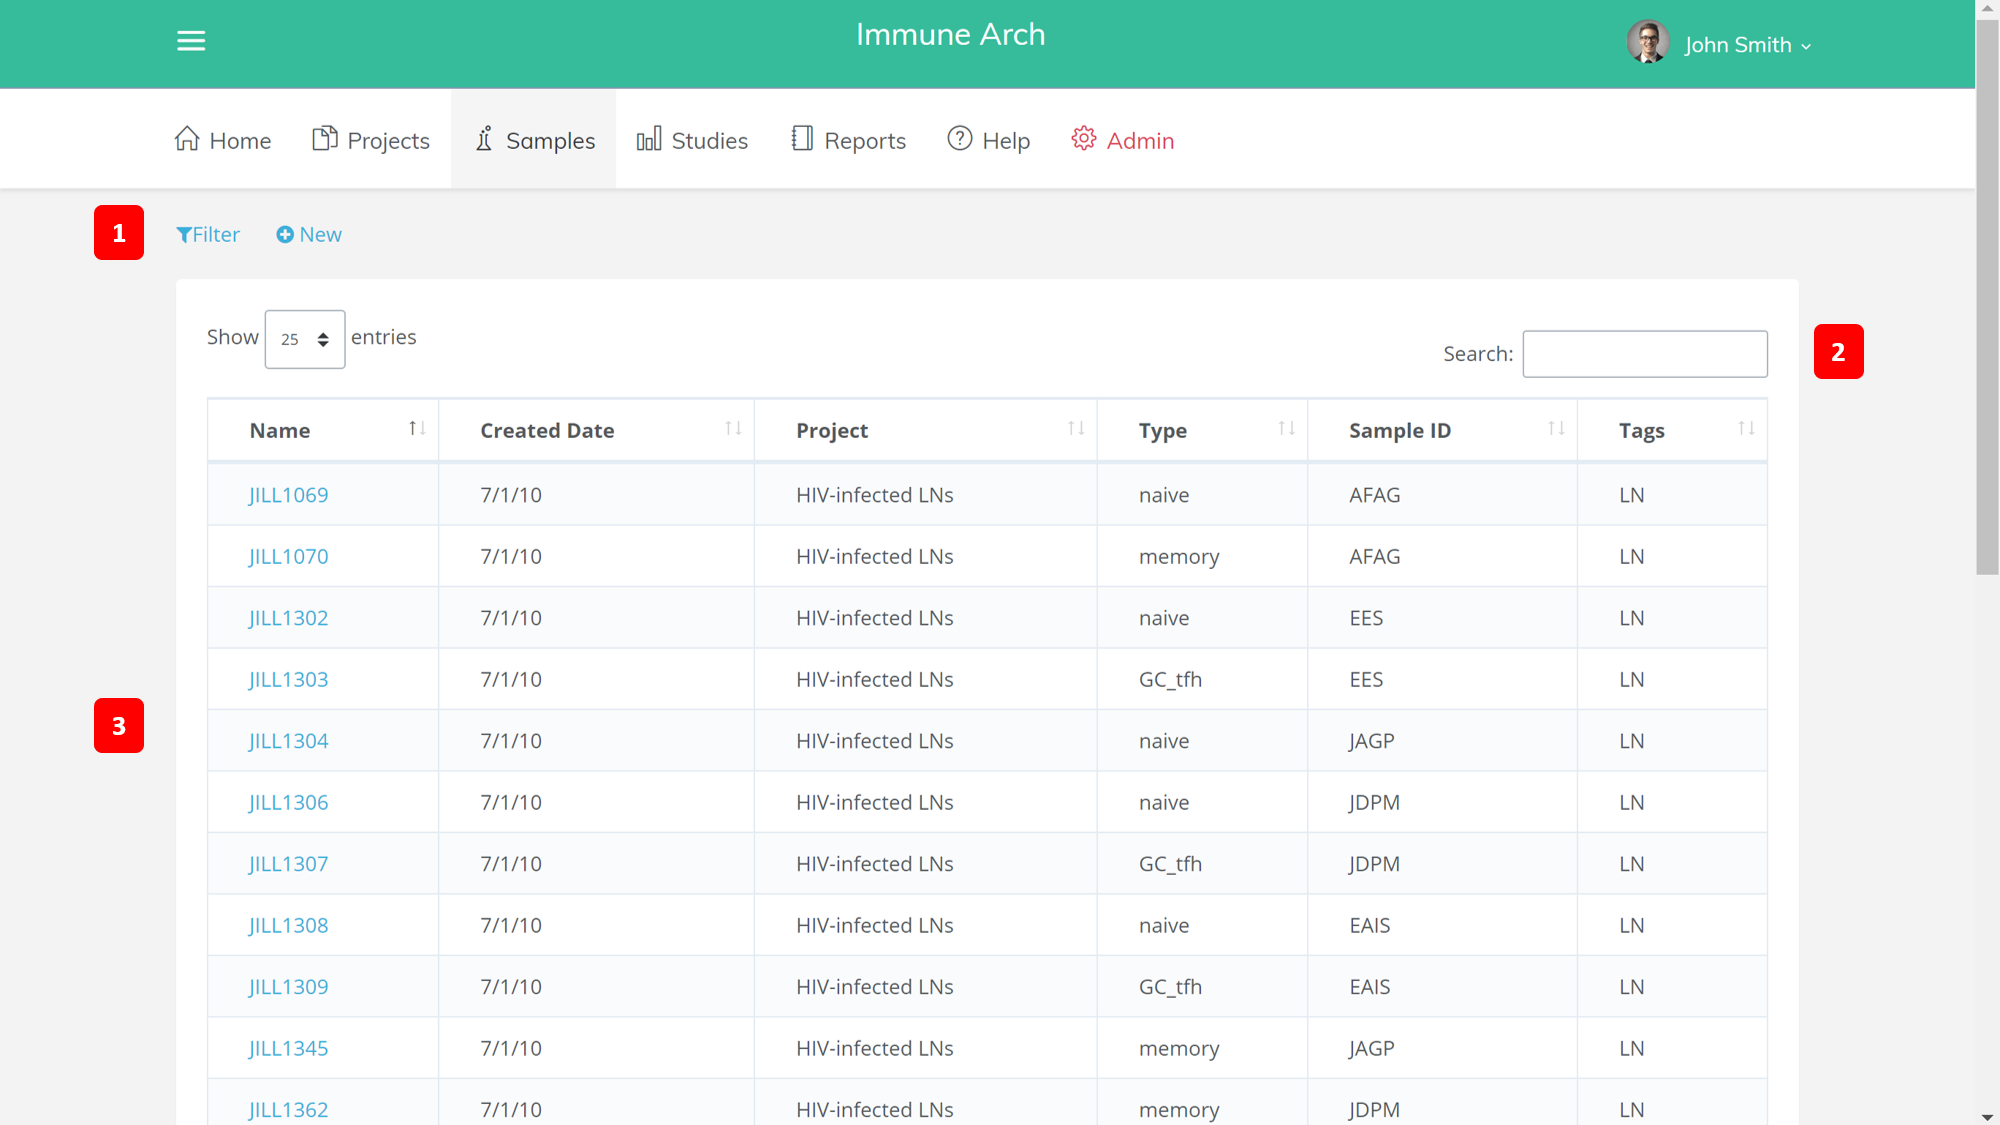Click the Reports notebook icon
The height and width of the screenshot is (1125, 2000).
tap(802, 139)
